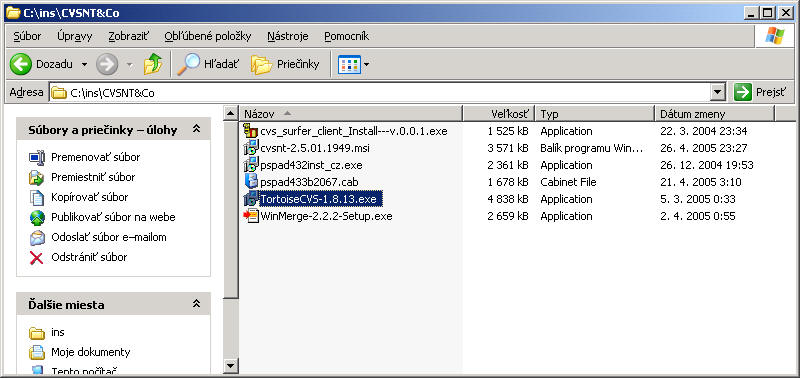The height and width of the screenshot is (378, 800).
Task: Click the folder icon in the address bar
Action: [x=59, y=93]
